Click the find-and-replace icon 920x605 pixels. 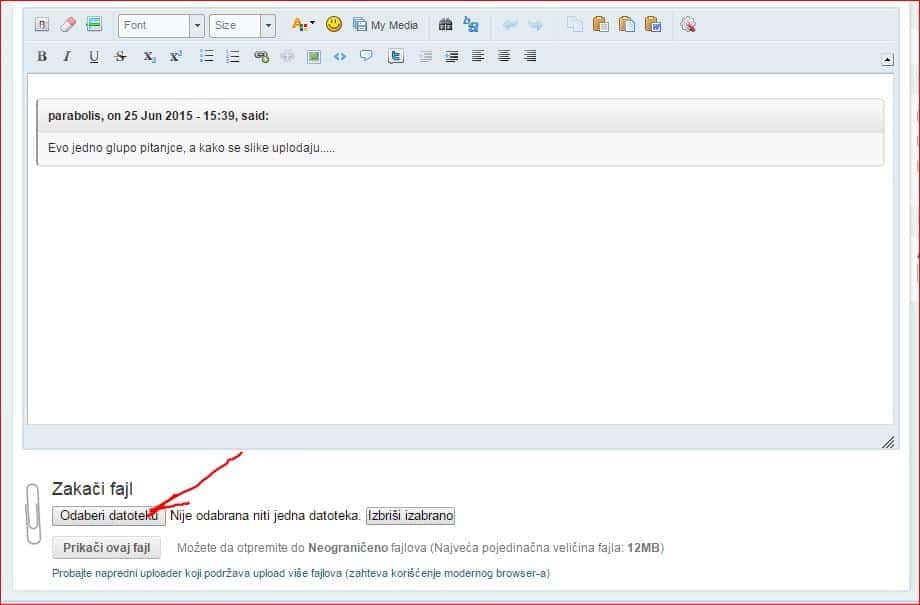pyautogui.click(x=471, y=24)
